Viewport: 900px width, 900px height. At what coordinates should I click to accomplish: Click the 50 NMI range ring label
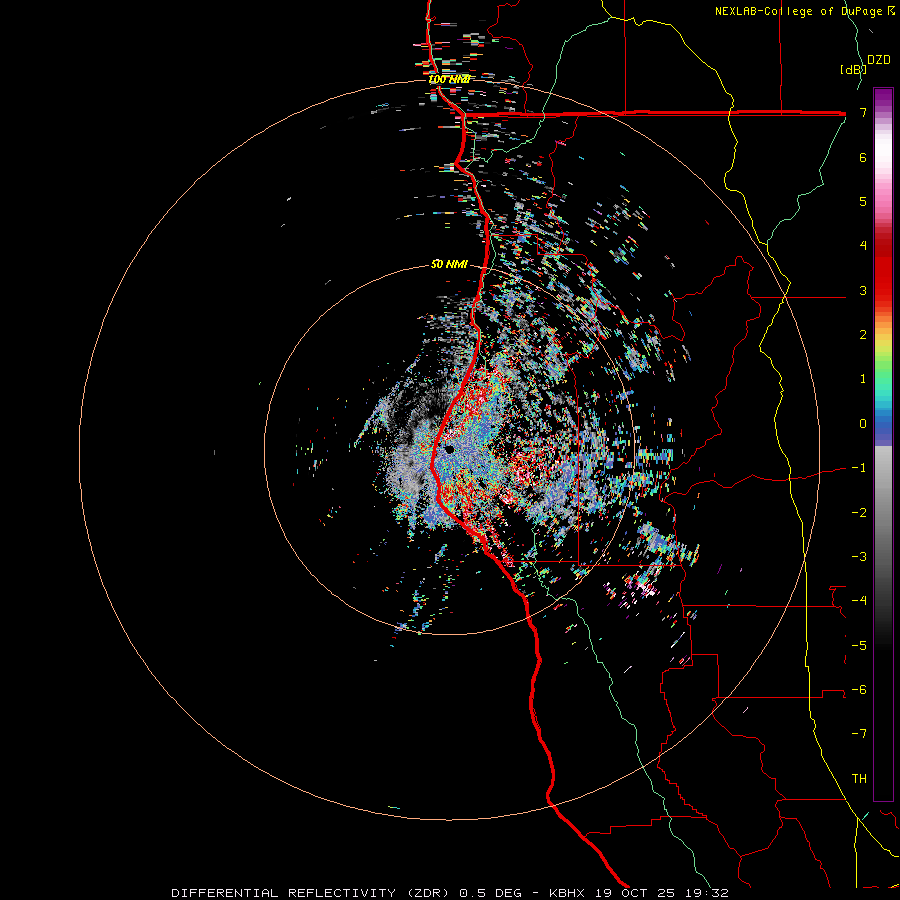click(x=449, y=264)
